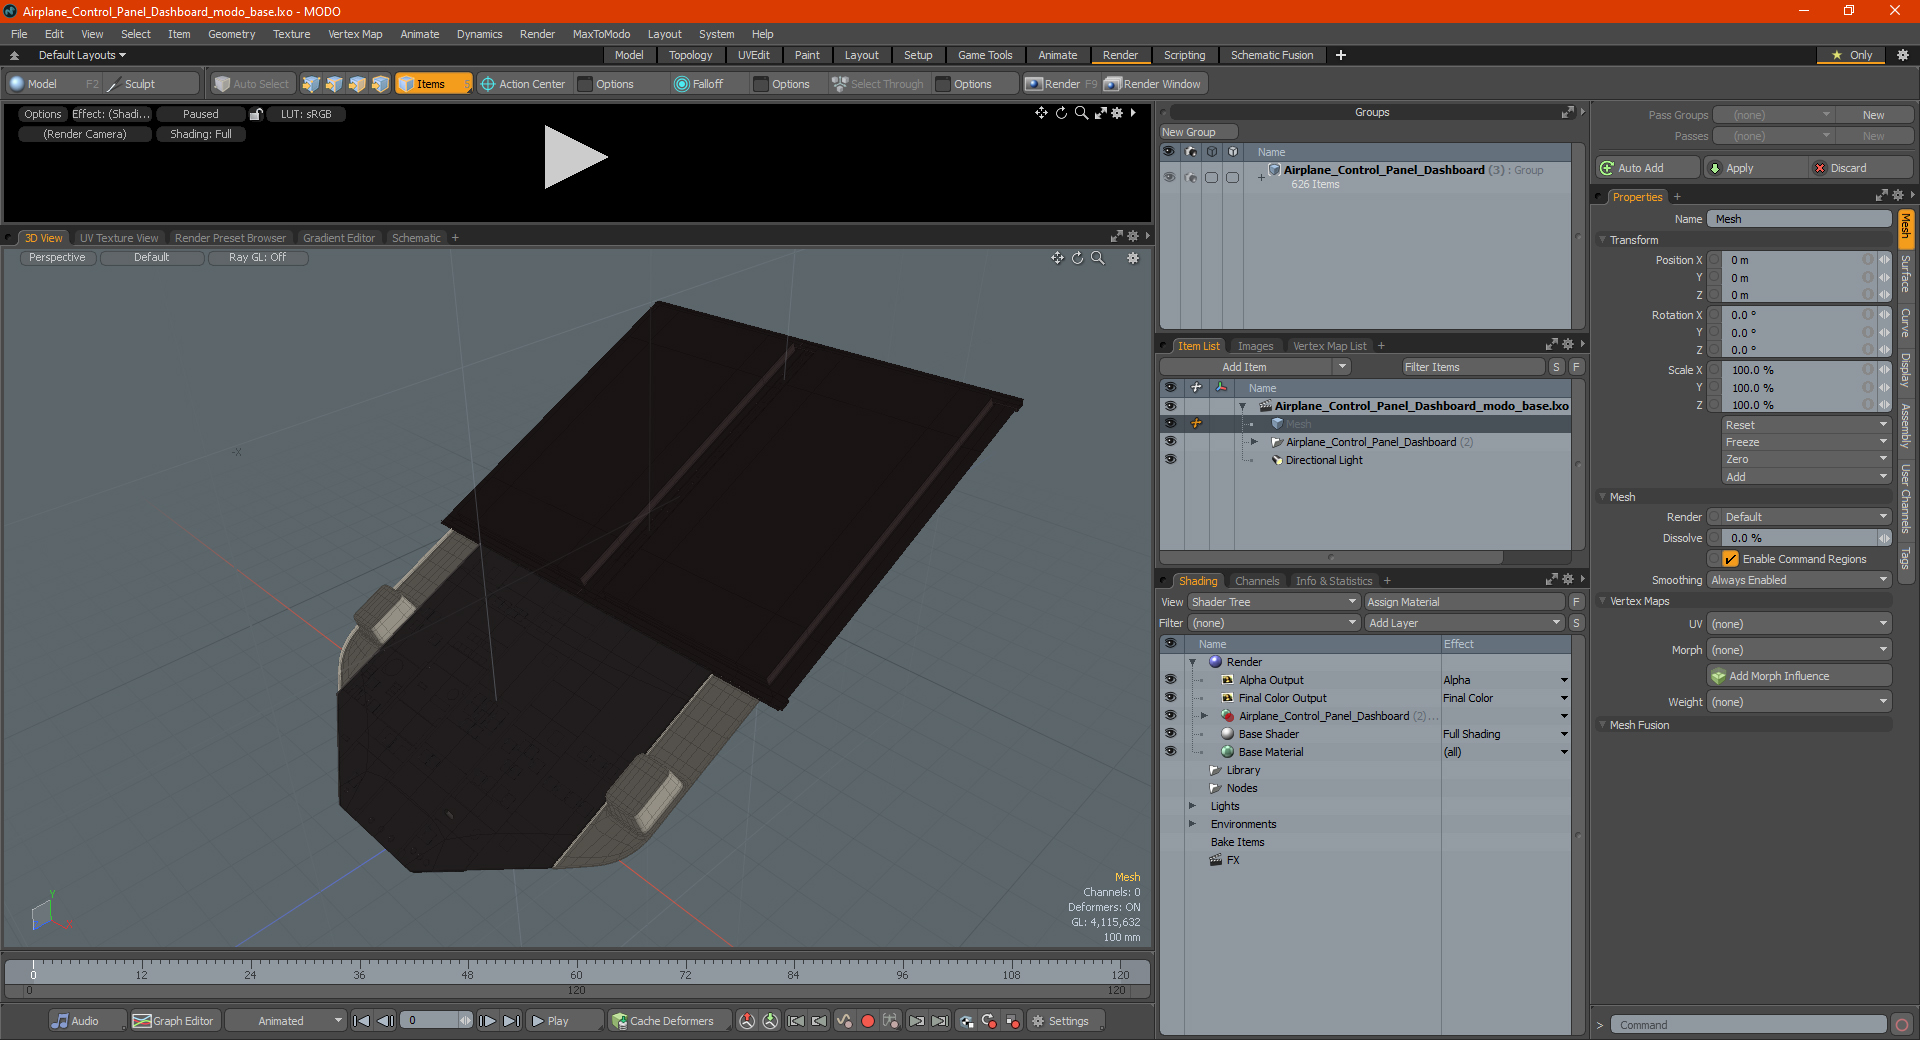The height and width of the screenshot is (1040, 1920).
Task: Go to last frame in timeline controls
Action: click(511, 1021)
